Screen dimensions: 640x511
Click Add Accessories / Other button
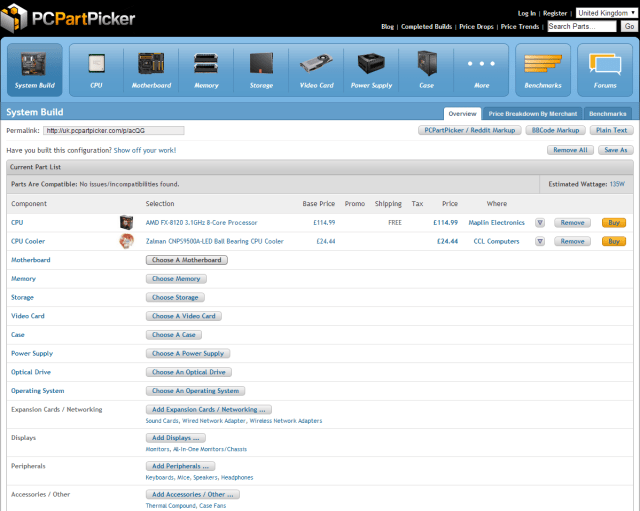coord(193,495)
